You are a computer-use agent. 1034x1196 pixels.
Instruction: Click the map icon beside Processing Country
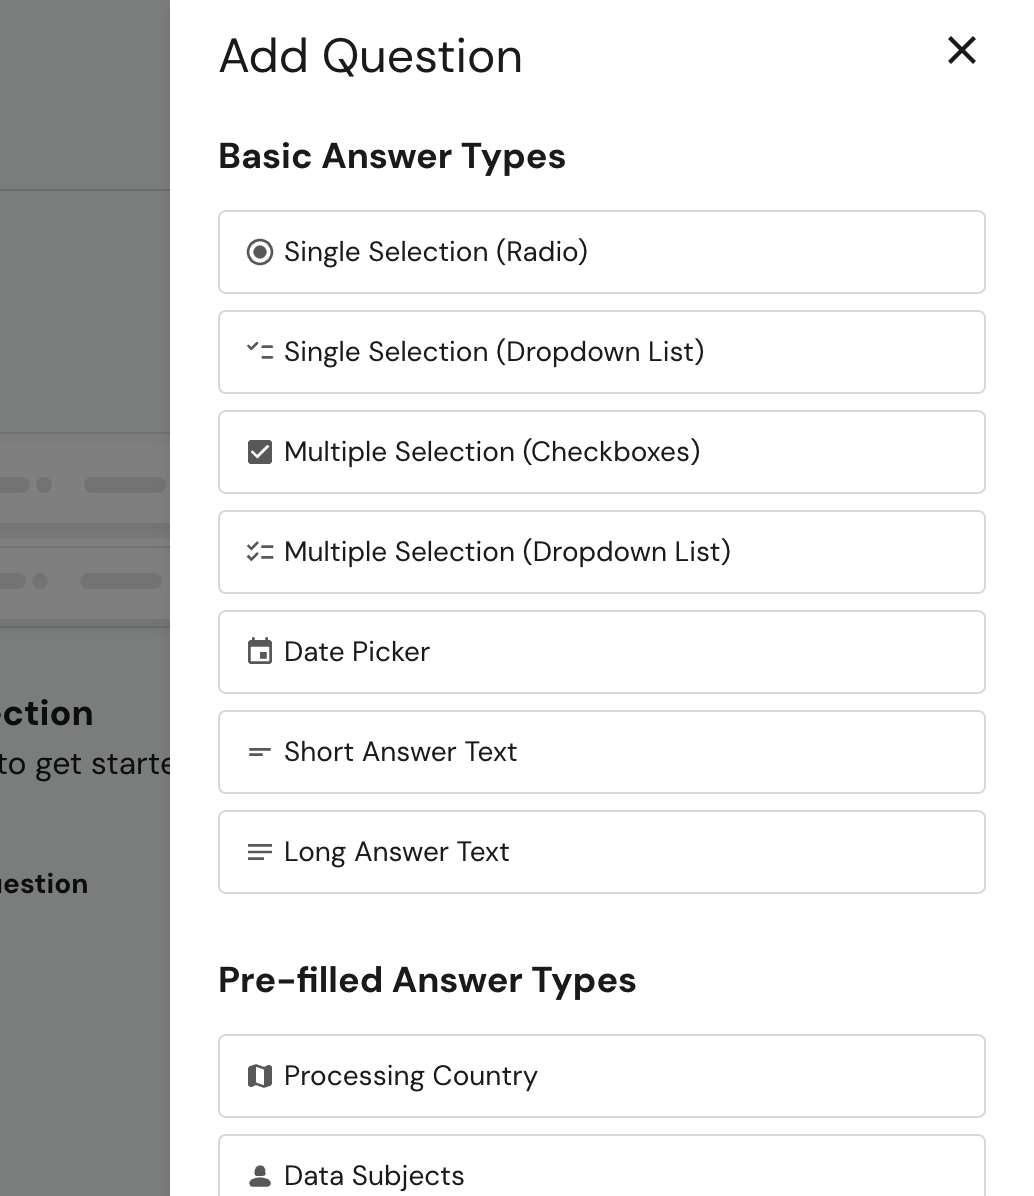(259, 1076)
